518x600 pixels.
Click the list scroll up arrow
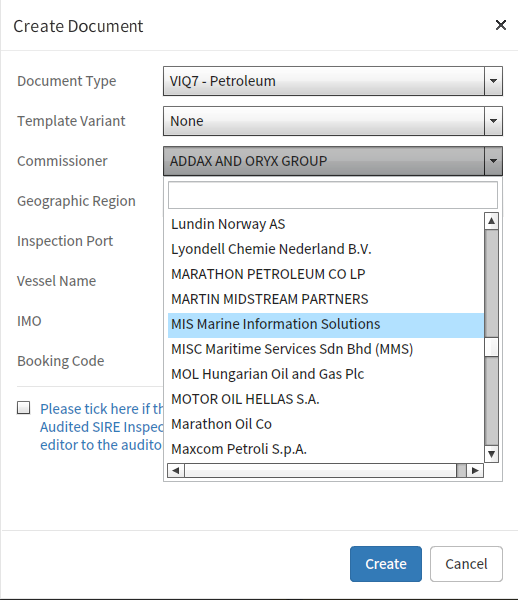click(491, 221)
